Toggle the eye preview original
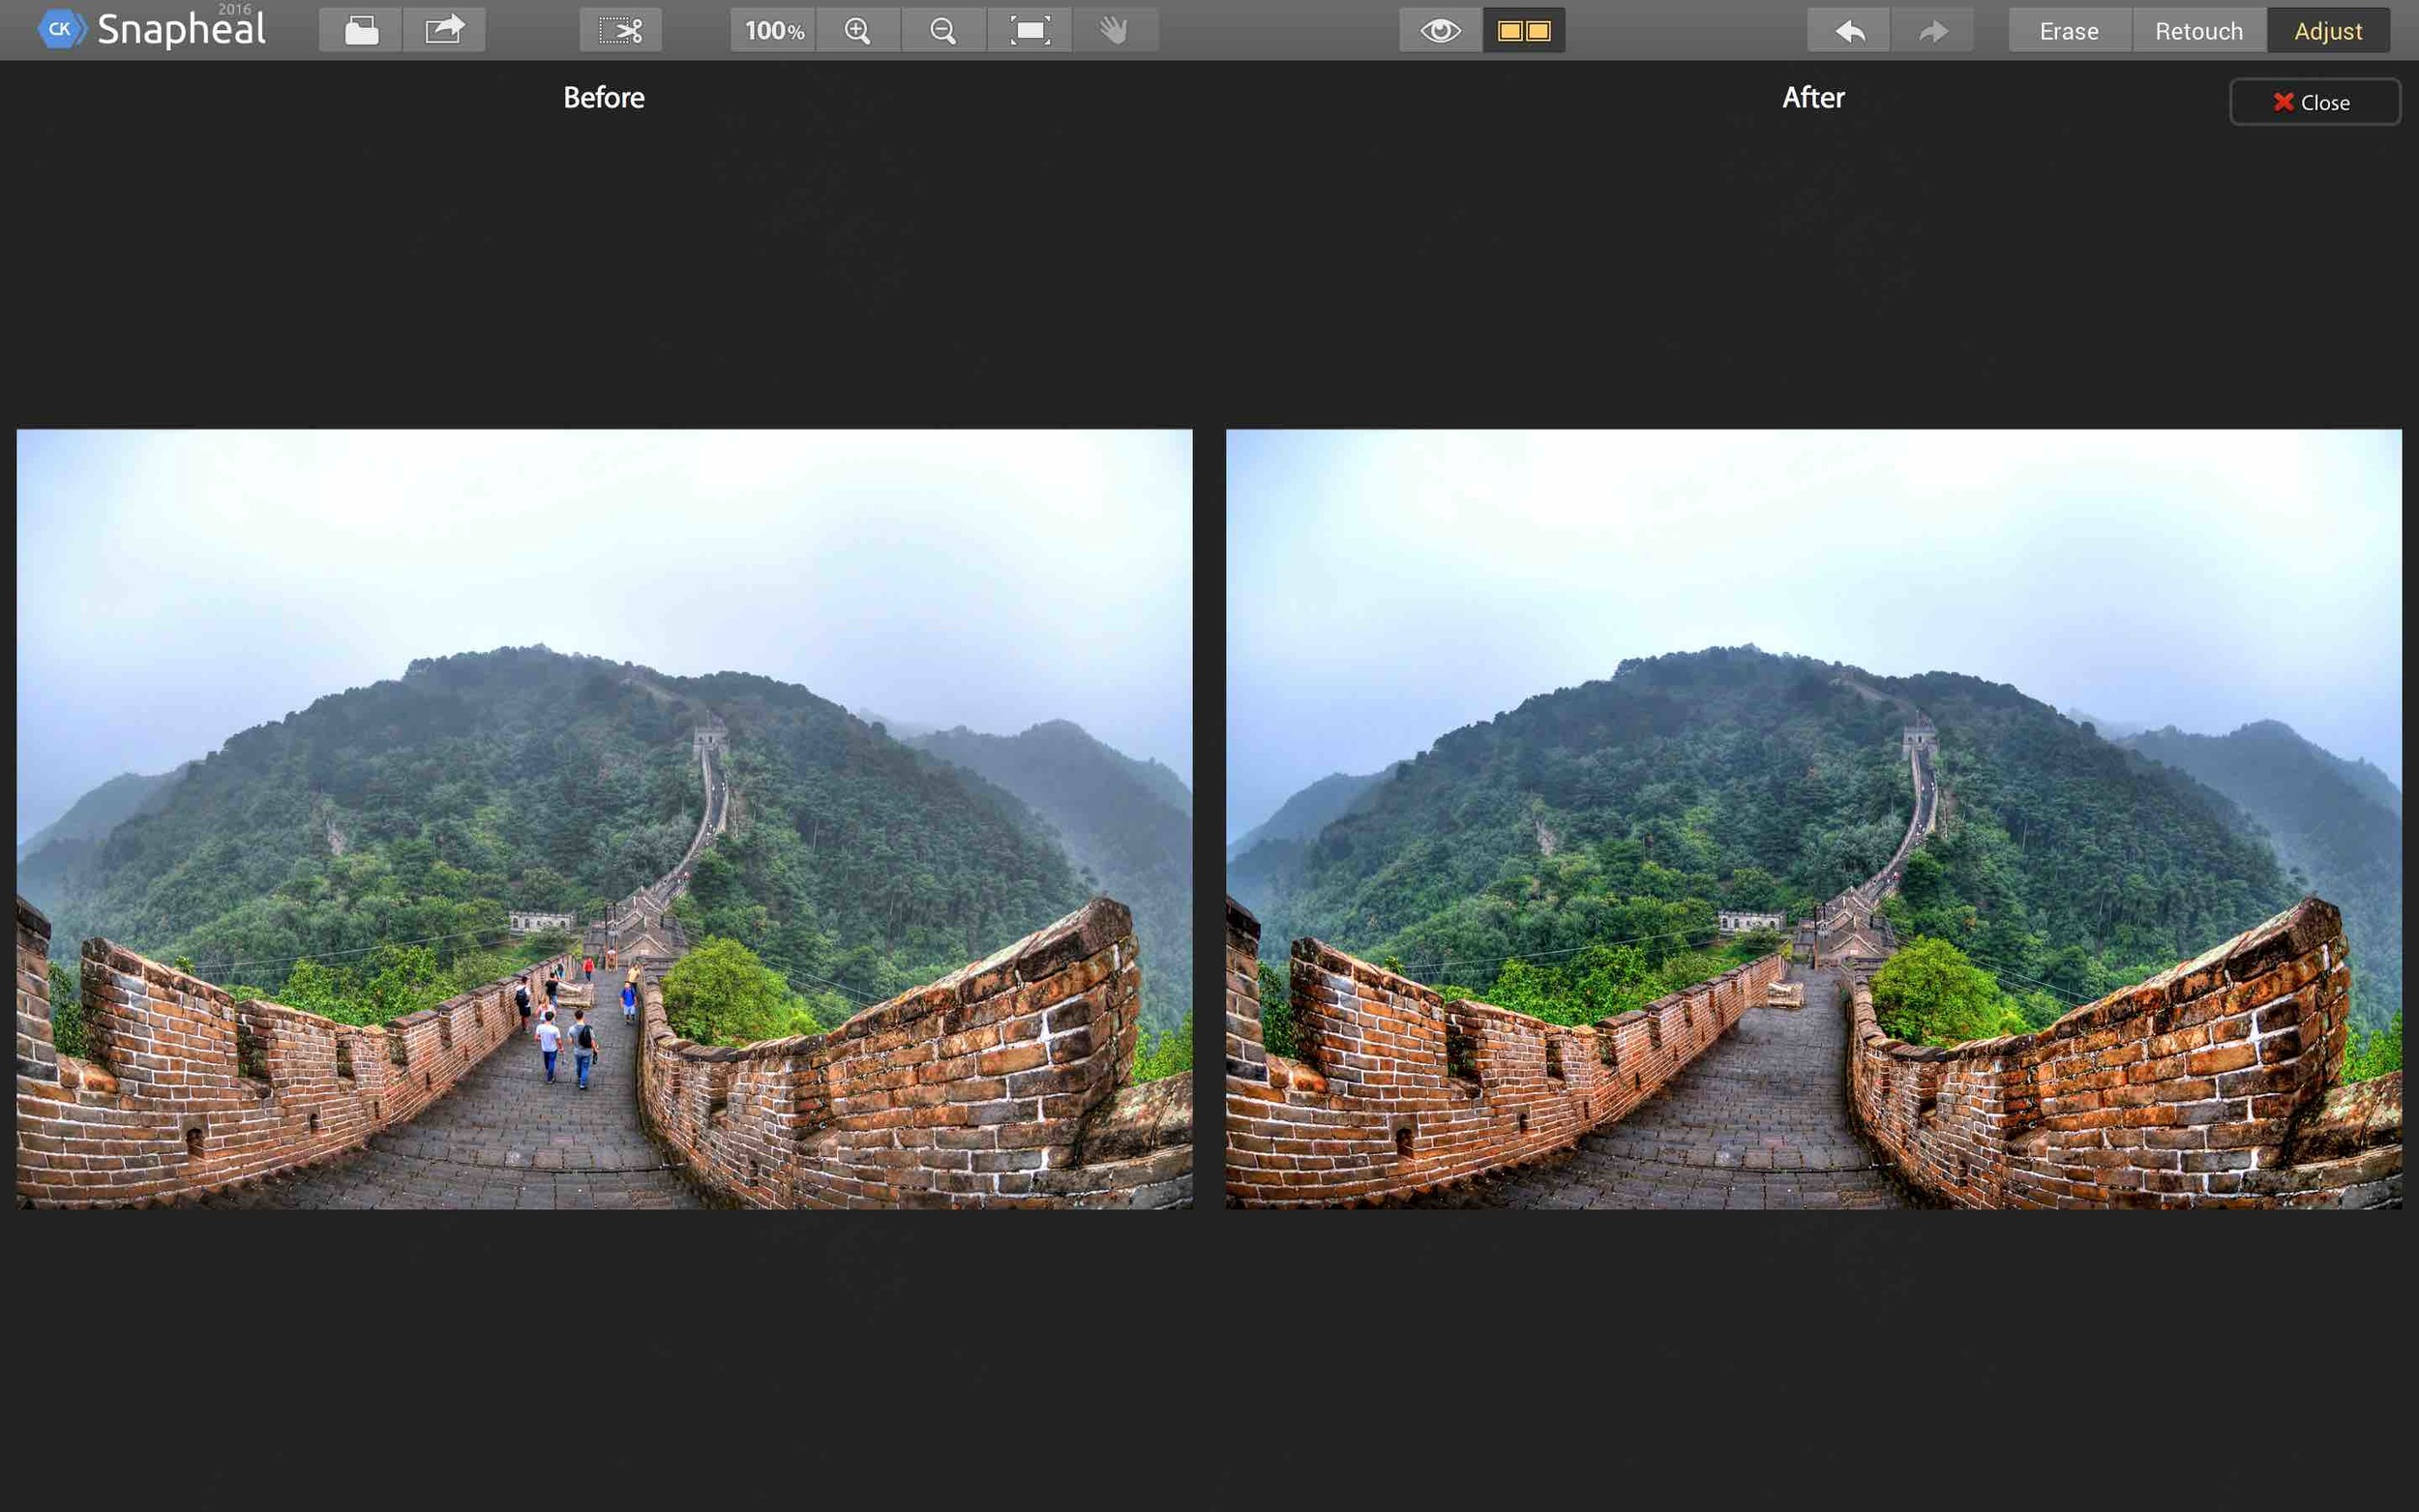The height and width of the screenshot is (1512, 2419). click(1440, 30)
